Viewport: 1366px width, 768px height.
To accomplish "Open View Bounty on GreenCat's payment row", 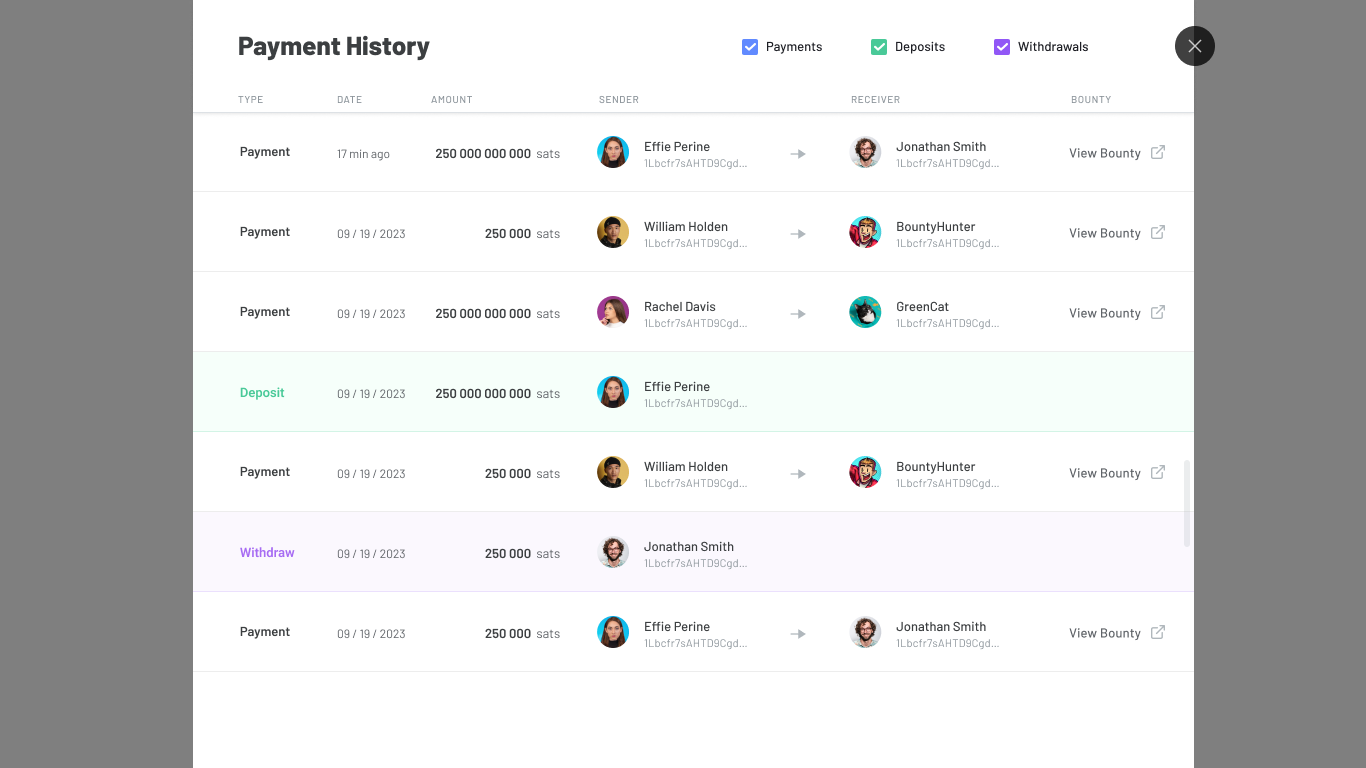I will tap(1104, 312).
